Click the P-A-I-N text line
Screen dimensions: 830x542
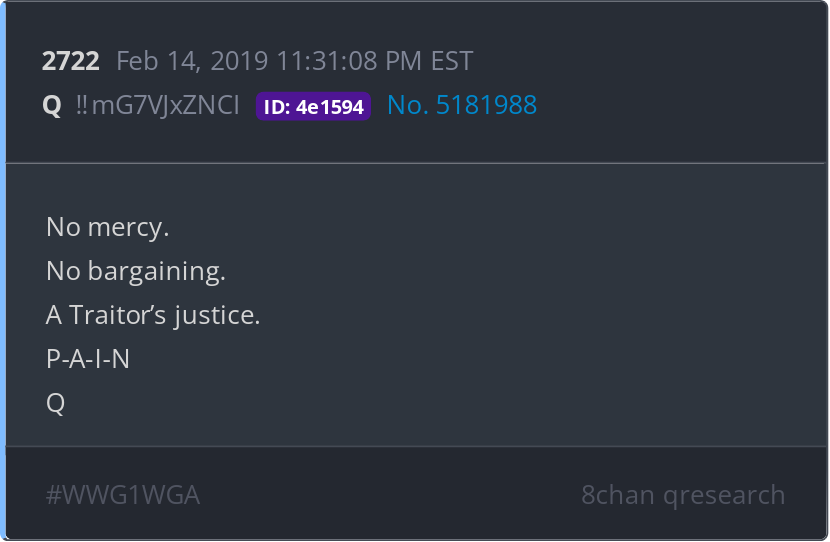(88, 359)
